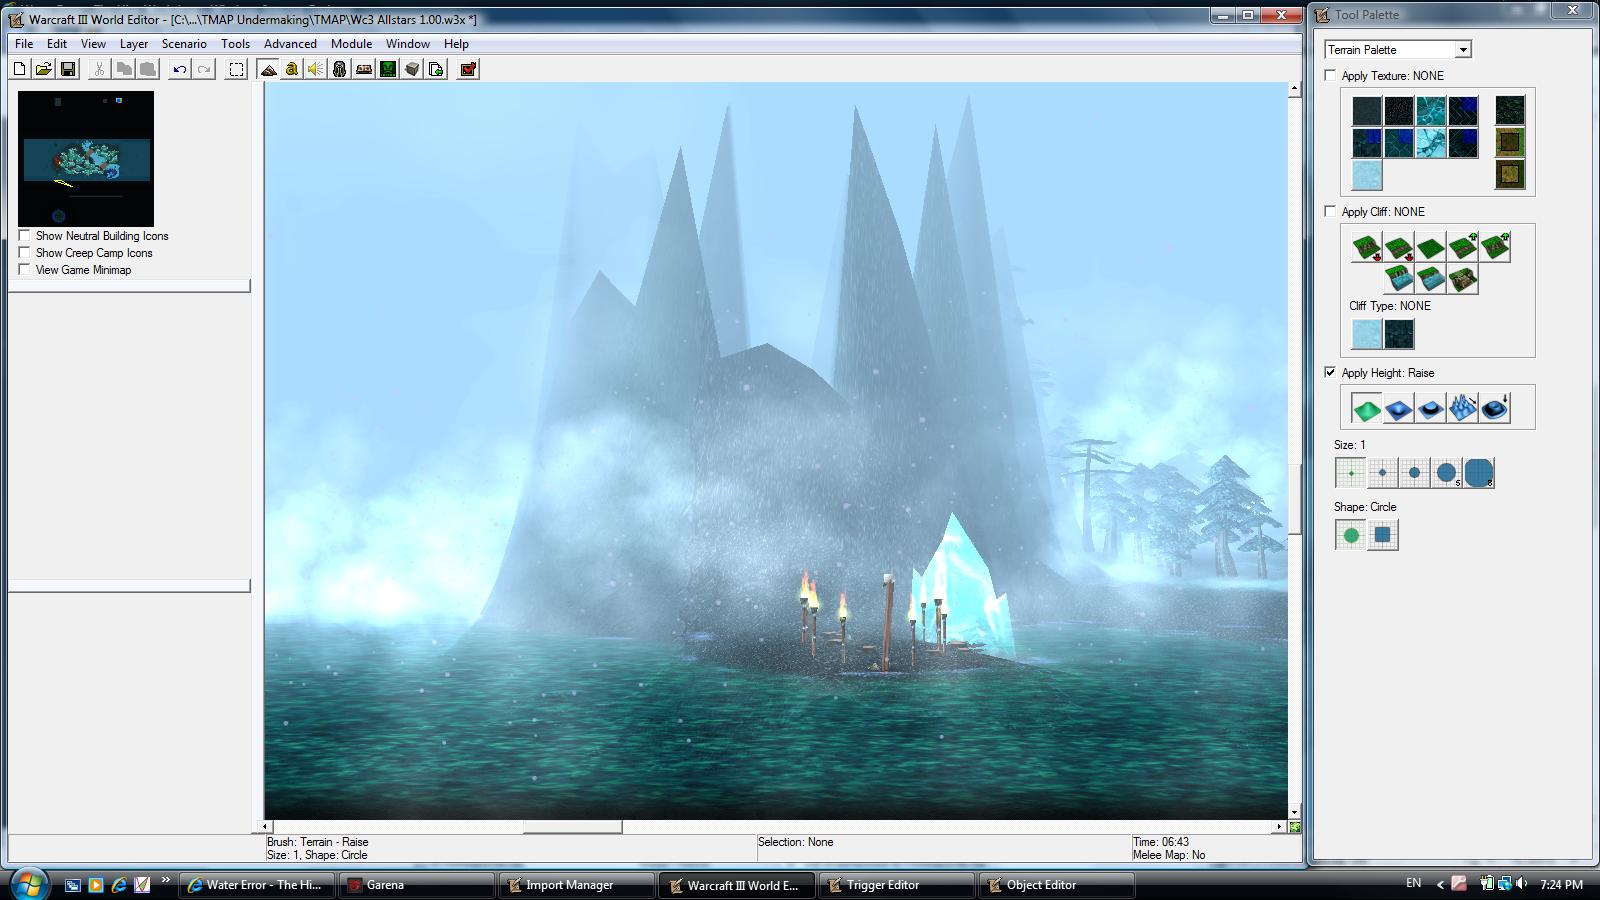Image resolution: width=1600 pixels, height=900 pixels.
Task: Select the raise two cliff levels tool
Action: coord(1494,247)
